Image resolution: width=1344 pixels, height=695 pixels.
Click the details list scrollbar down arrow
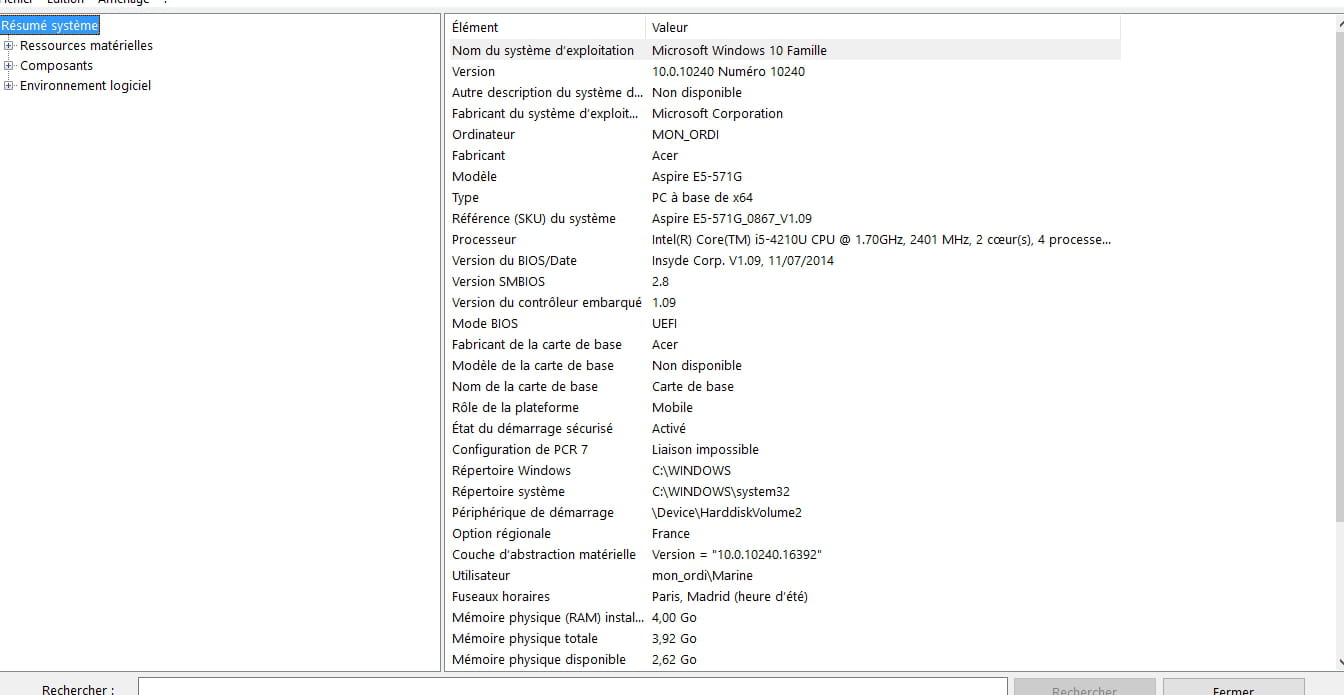[x=1338, y=661]
